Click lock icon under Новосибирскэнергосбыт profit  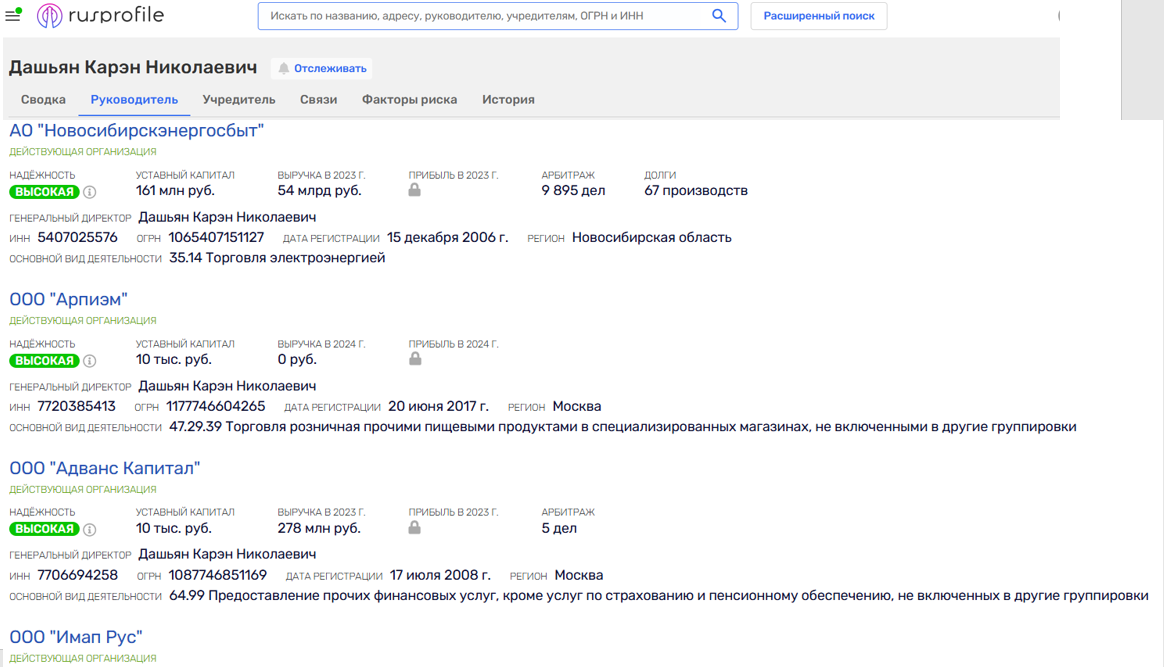[414, 190]
